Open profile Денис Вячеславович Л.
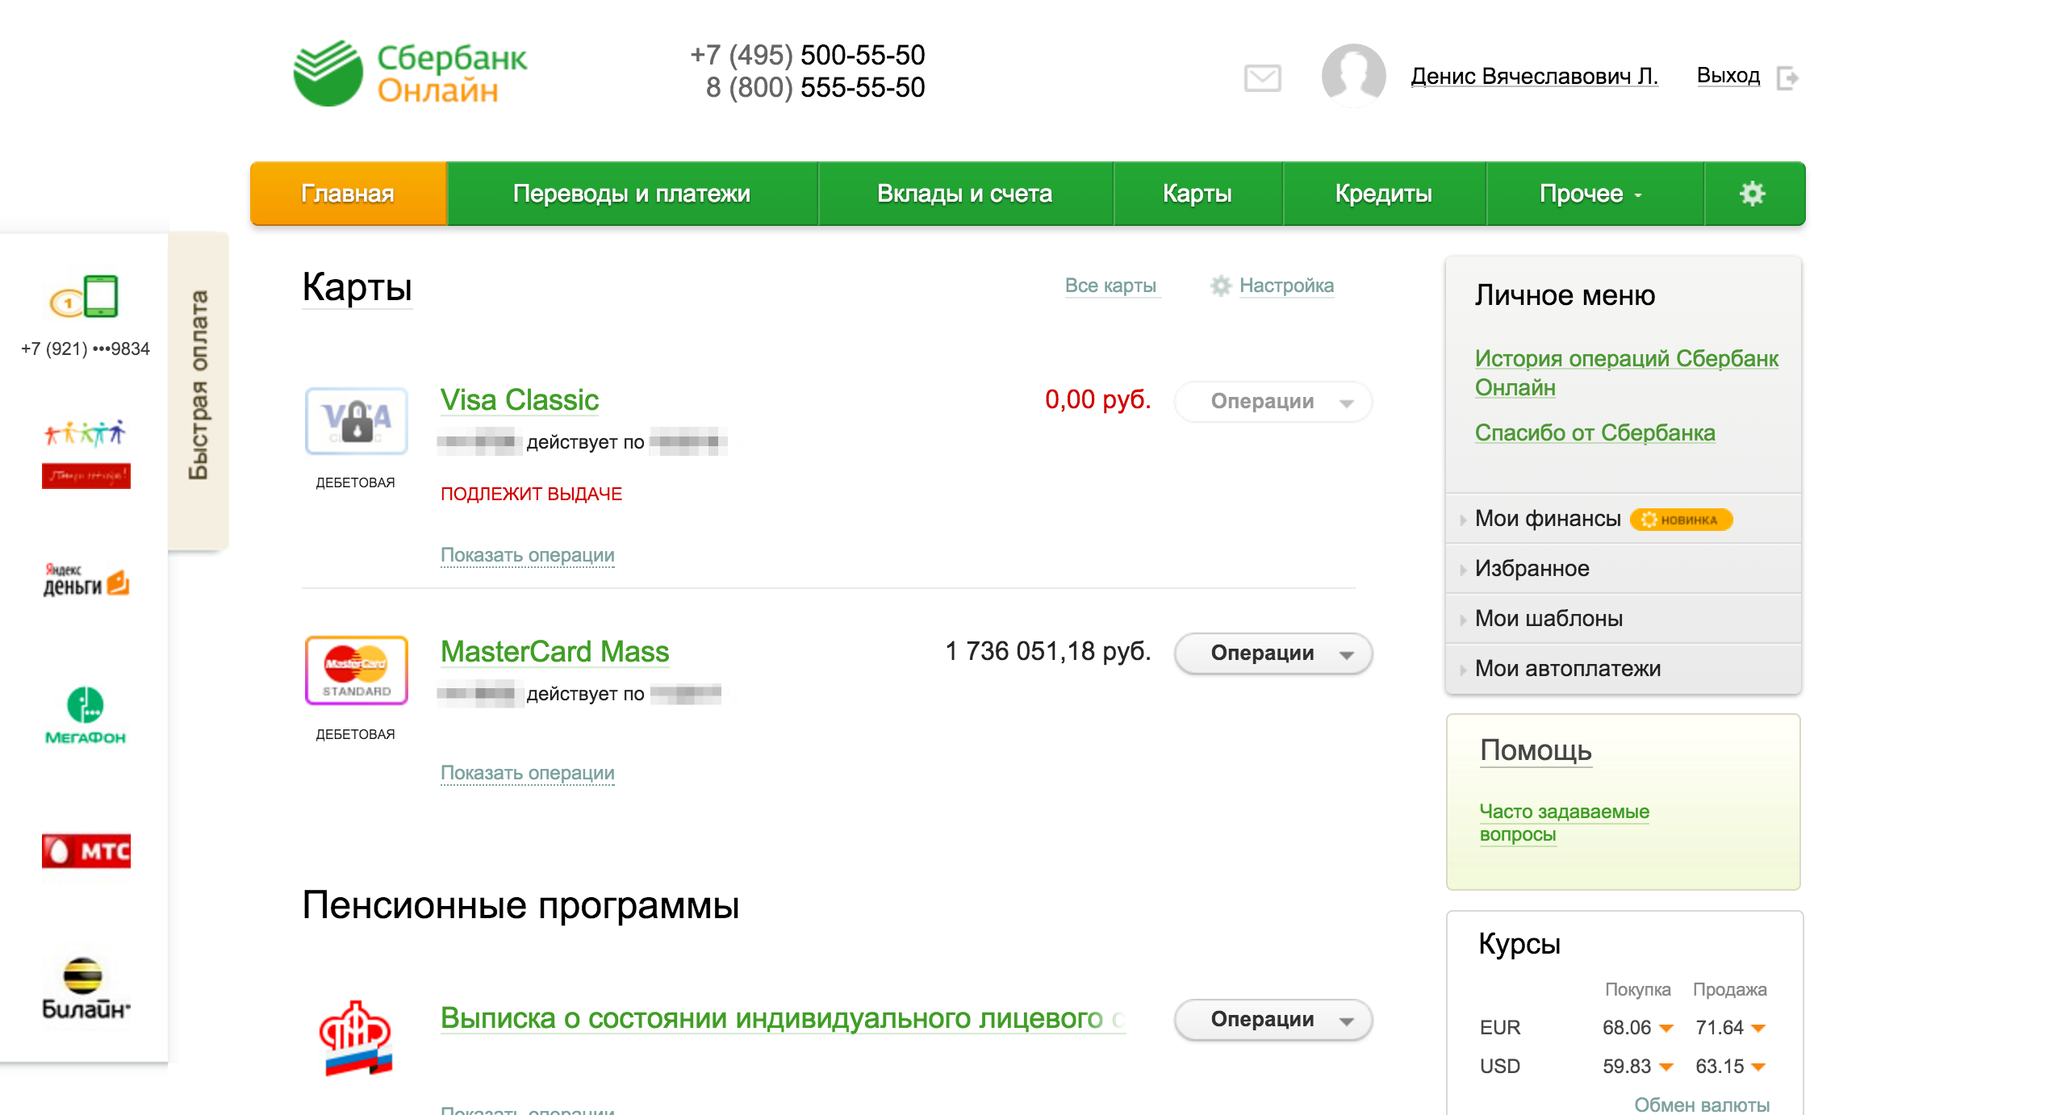 pos(1534,76)
